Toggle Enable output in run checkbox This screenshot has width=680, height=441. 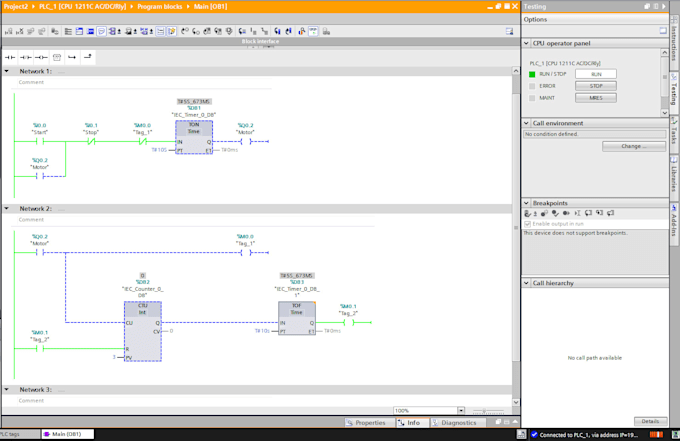tap(527, 224)
